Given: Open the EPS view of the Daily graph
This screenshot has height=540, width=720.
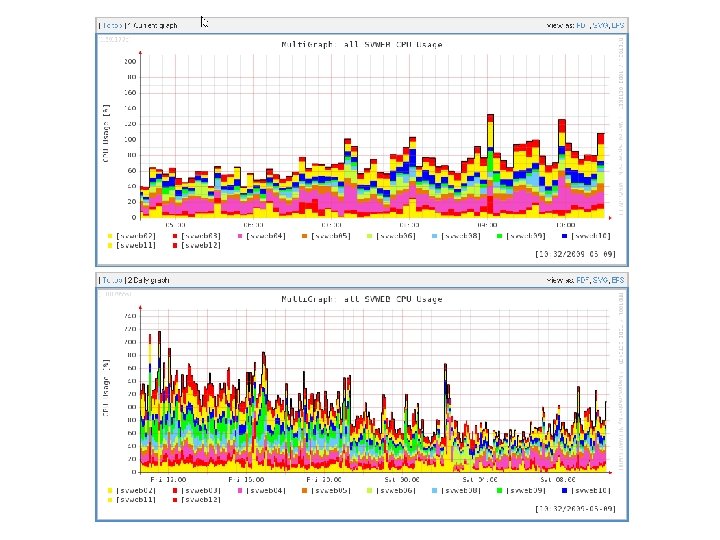Looking at the screenshot, I should pyautogui.click(x=618, y=280).
